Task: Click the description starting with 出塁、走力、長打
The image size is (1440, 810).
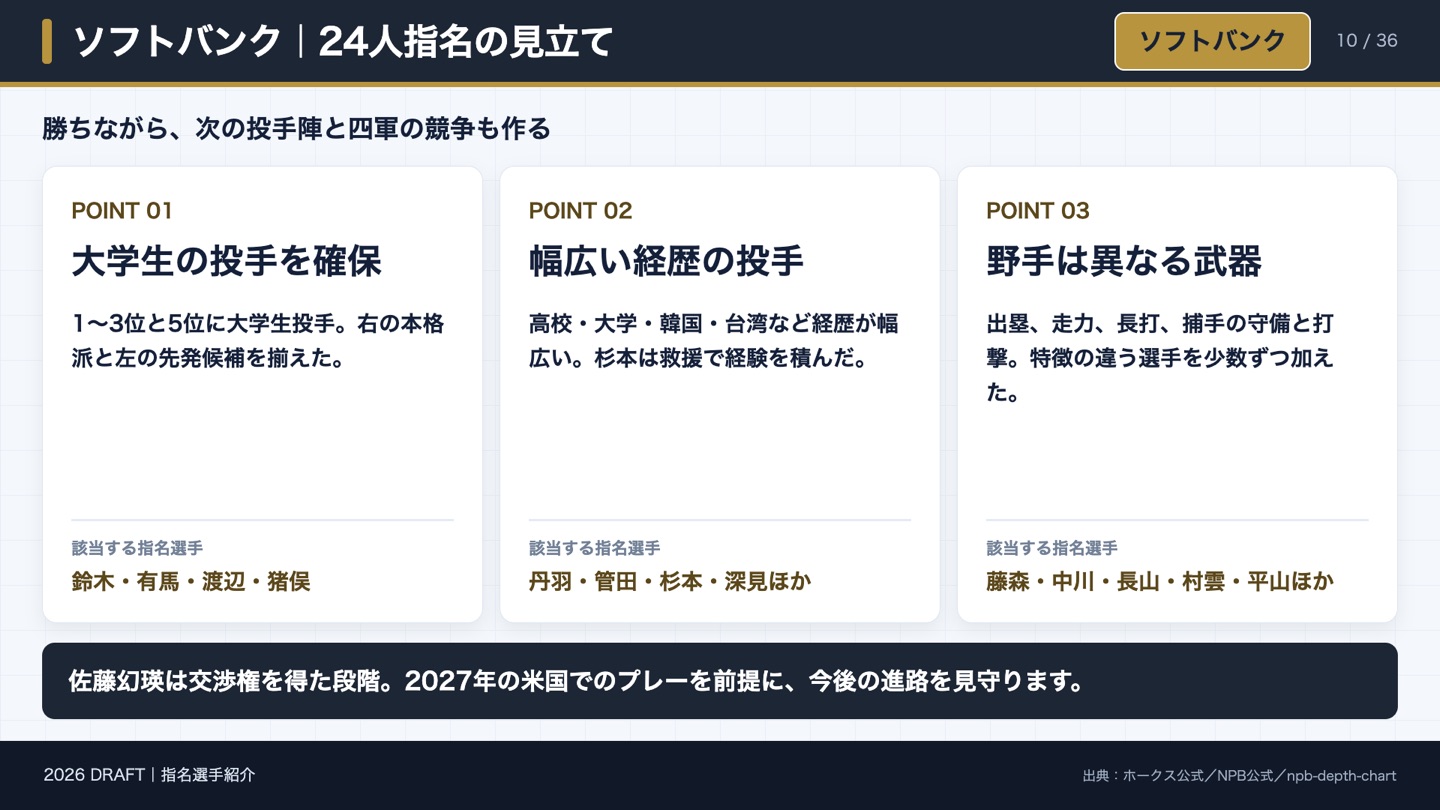Action: tap(1160, 358)
